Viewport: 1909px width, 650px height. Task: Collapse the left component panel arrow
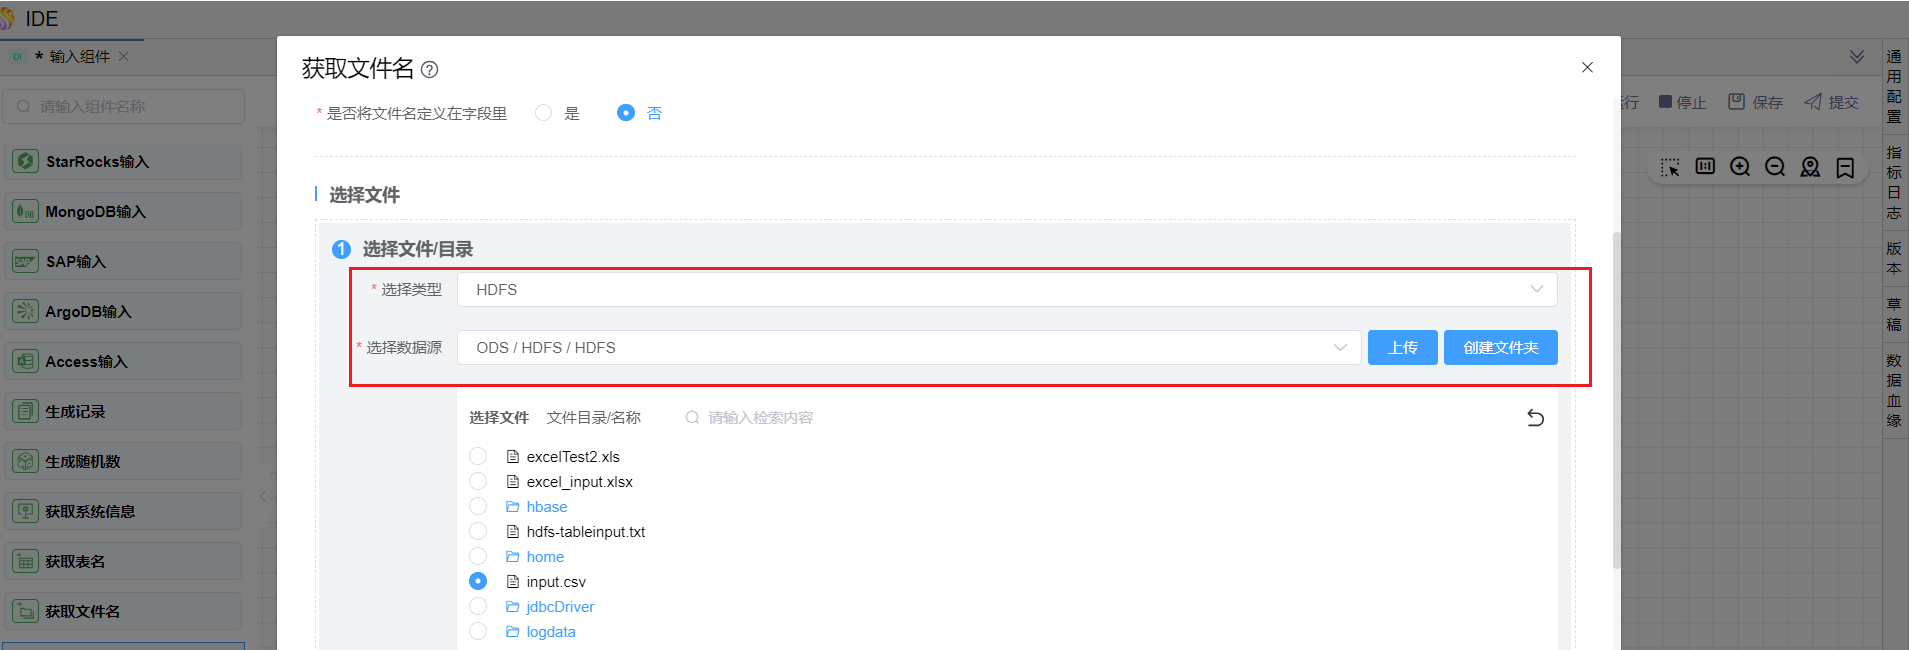click(263, 495)
